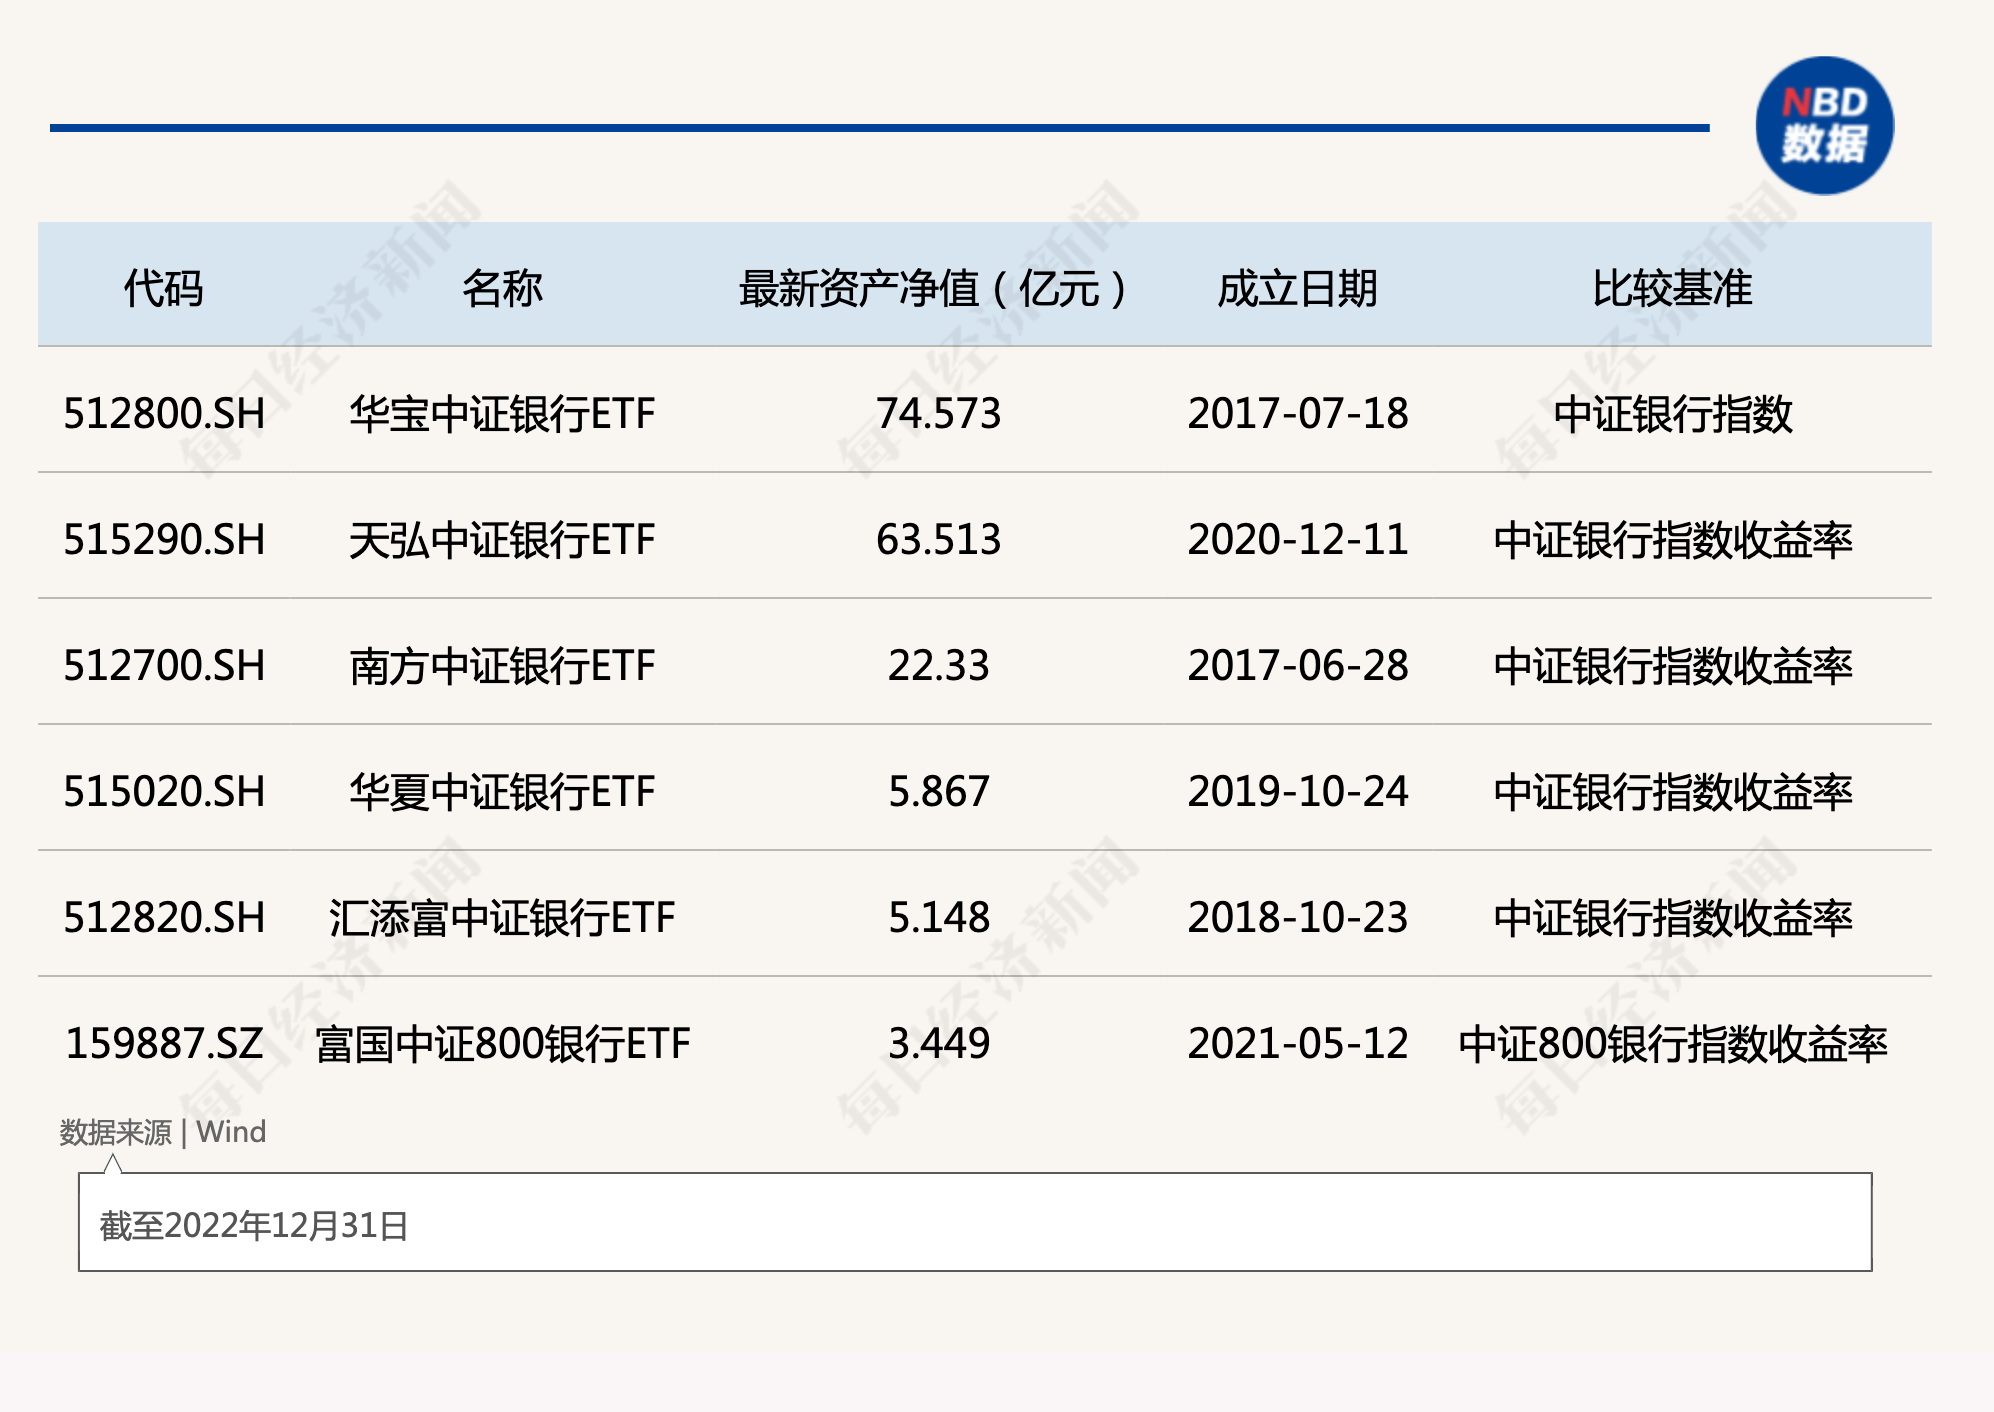1994x1412 pixels.
Task: Click the net asset value 5.867
Action: [x=938, y=791]
